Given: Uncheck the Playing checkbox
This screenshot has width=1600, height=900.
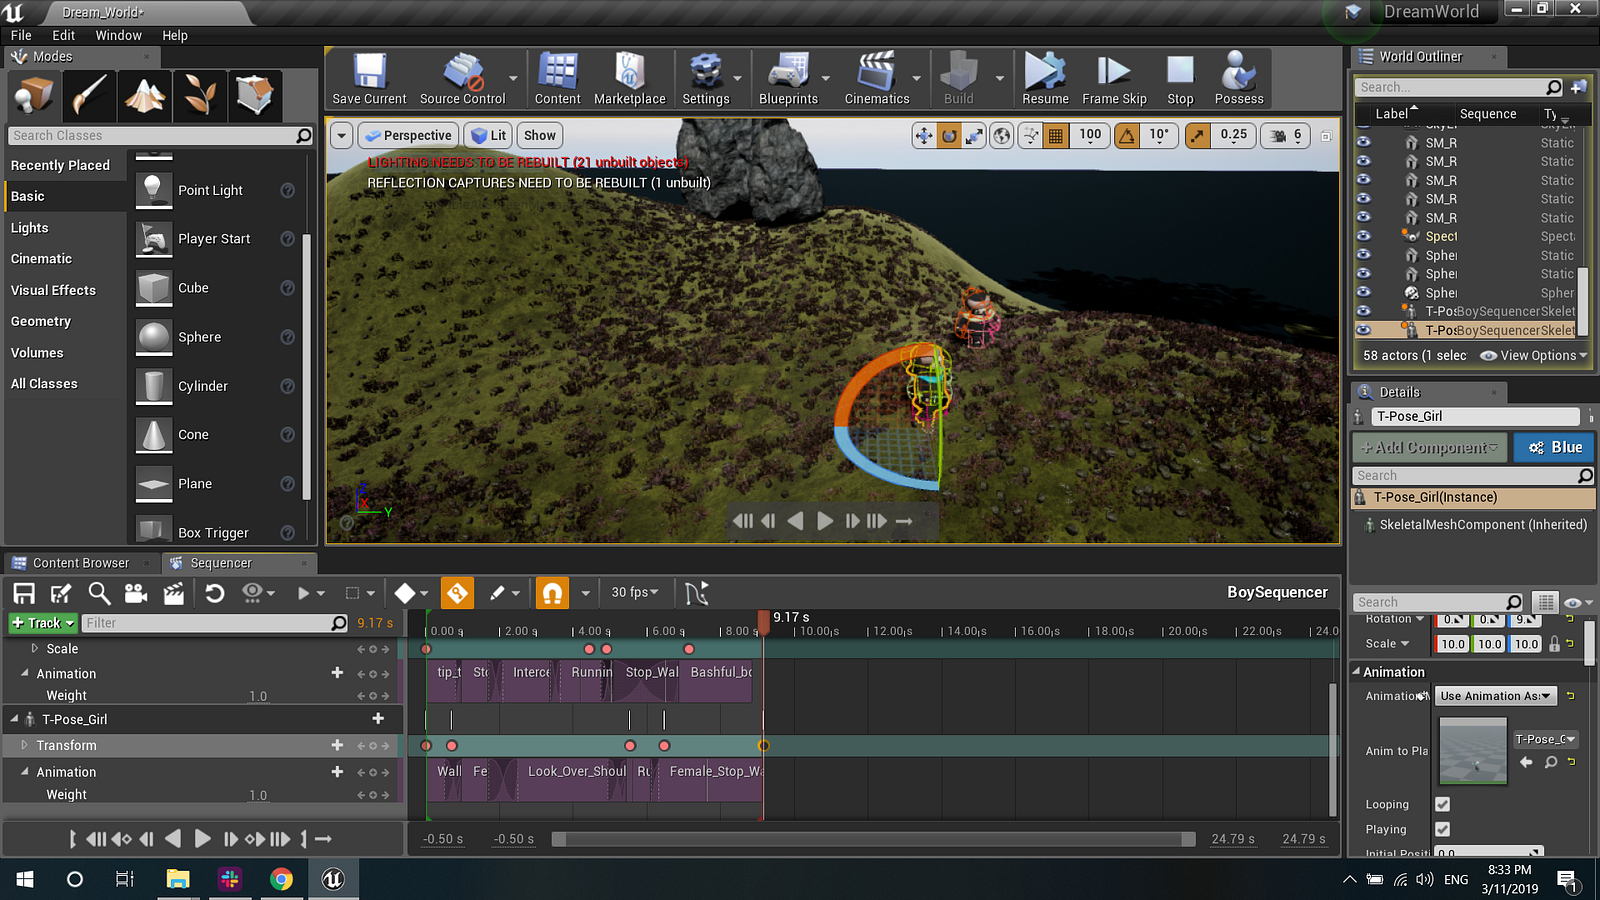Looking at the screenshot, I should [x=1442, y=829].
